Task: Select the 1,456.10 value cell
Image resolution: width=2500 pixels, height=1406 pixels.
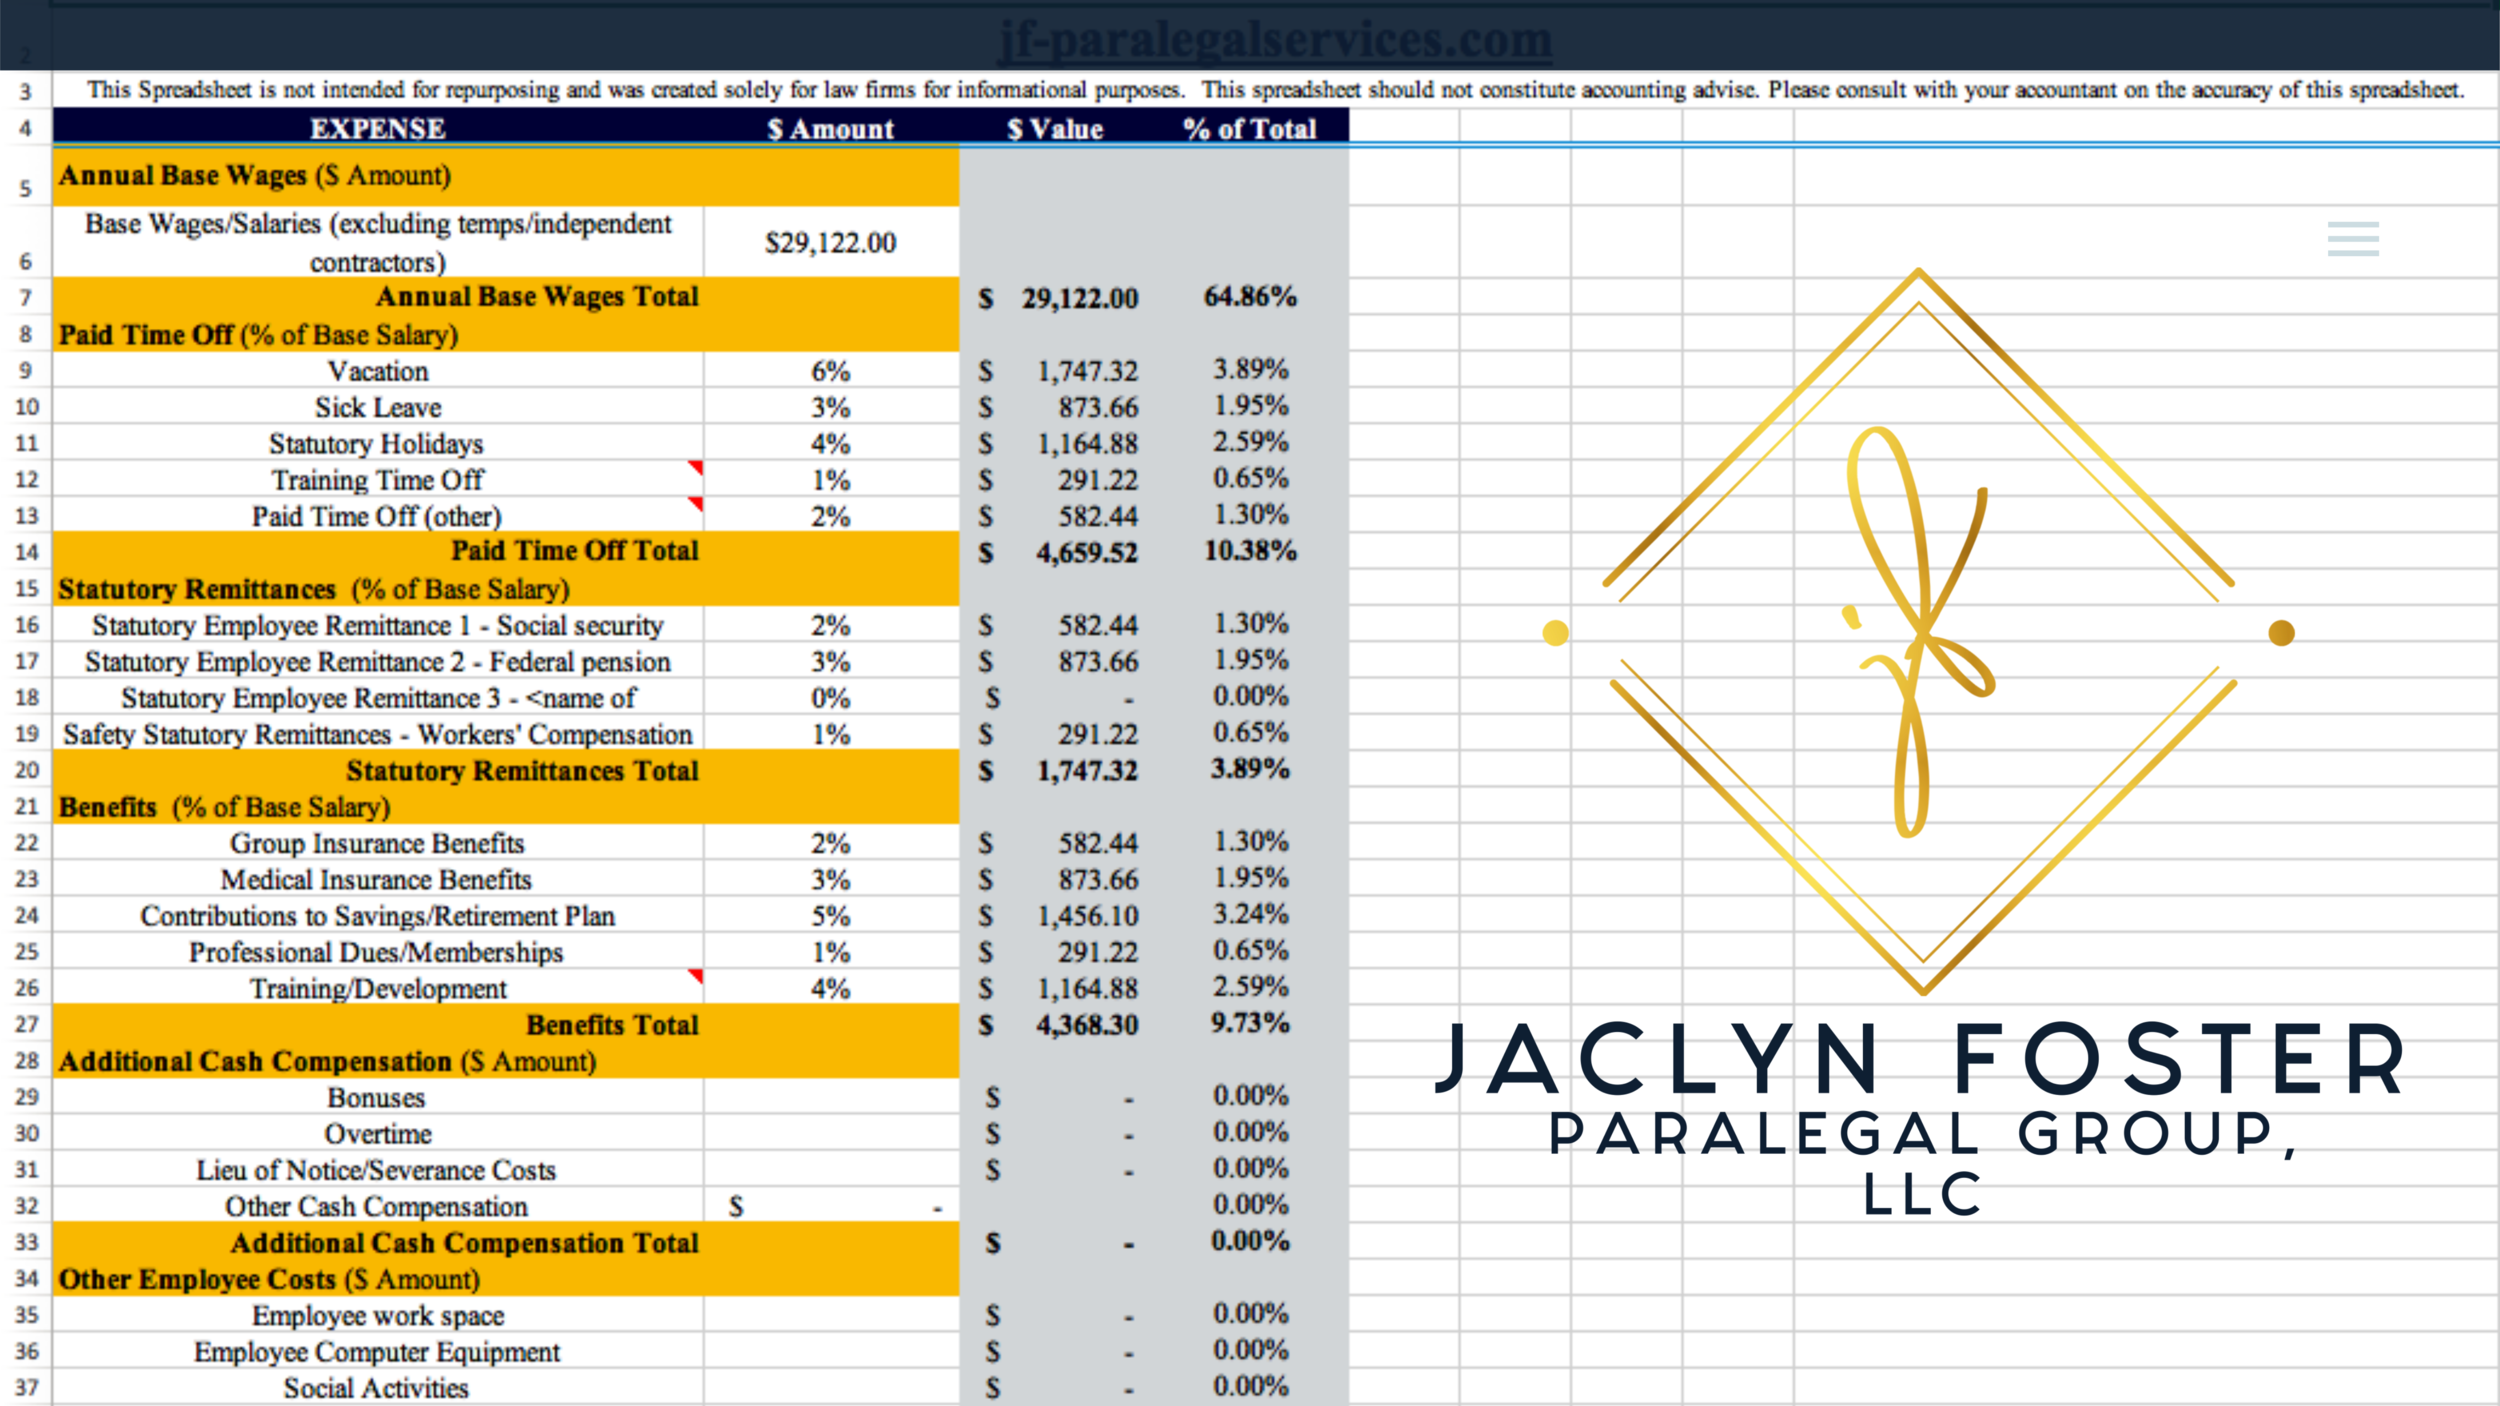Action: (x=1055, y=916)
